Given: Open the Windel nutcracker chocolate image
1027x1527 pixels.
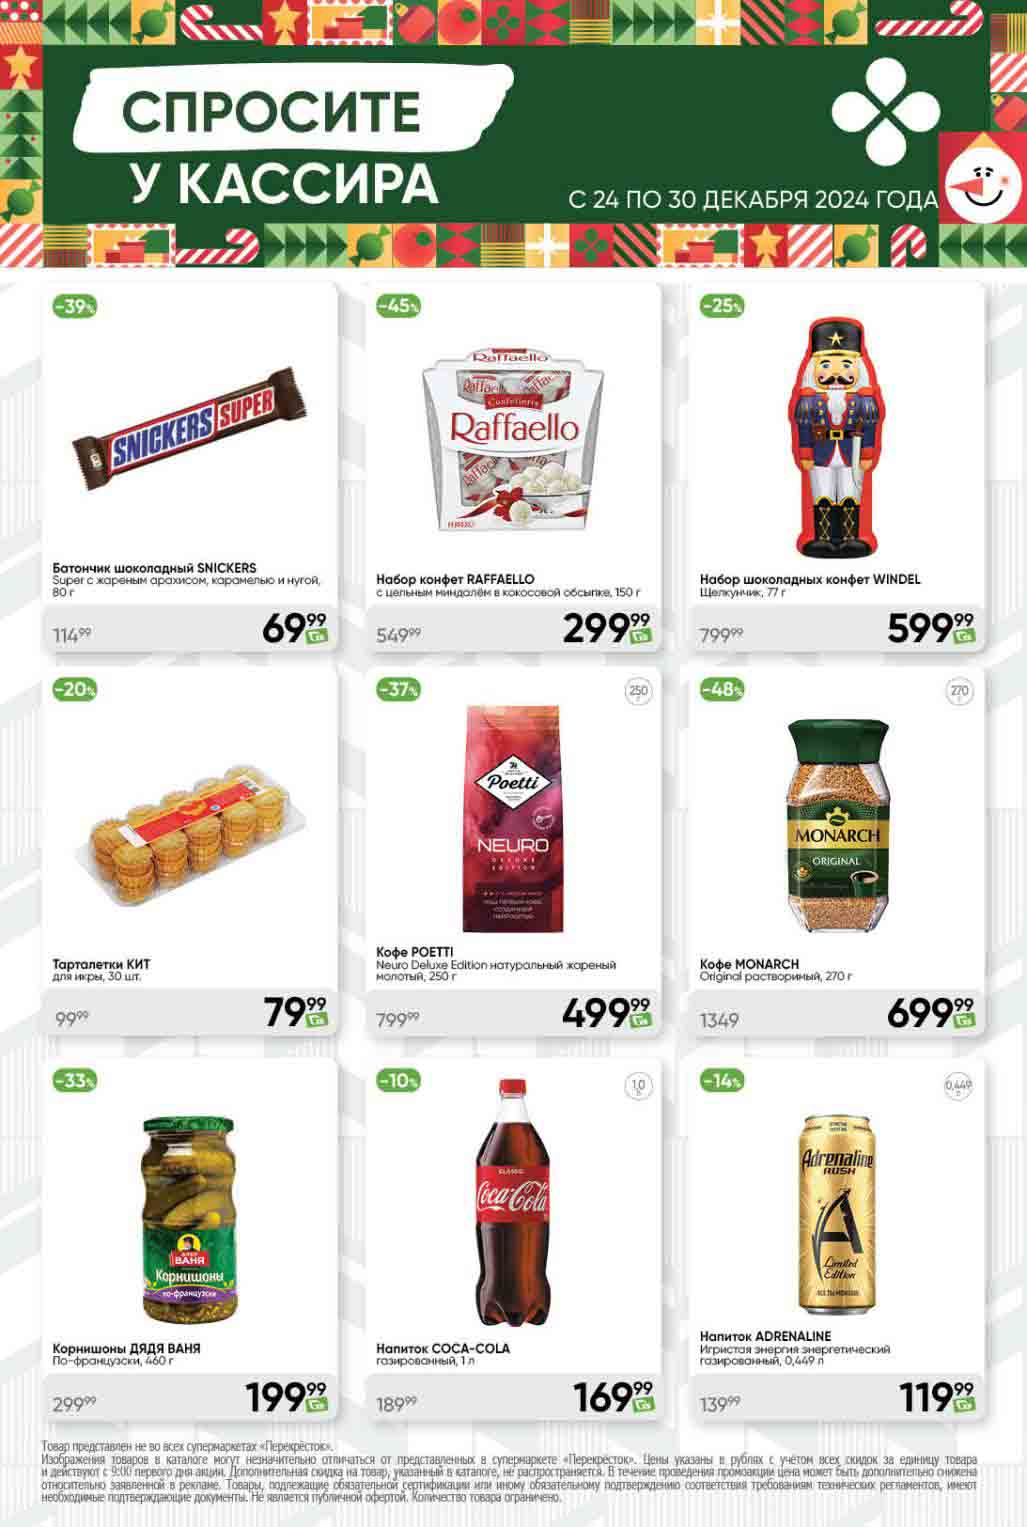Looking at the screenshot, I should pos(836,439).
